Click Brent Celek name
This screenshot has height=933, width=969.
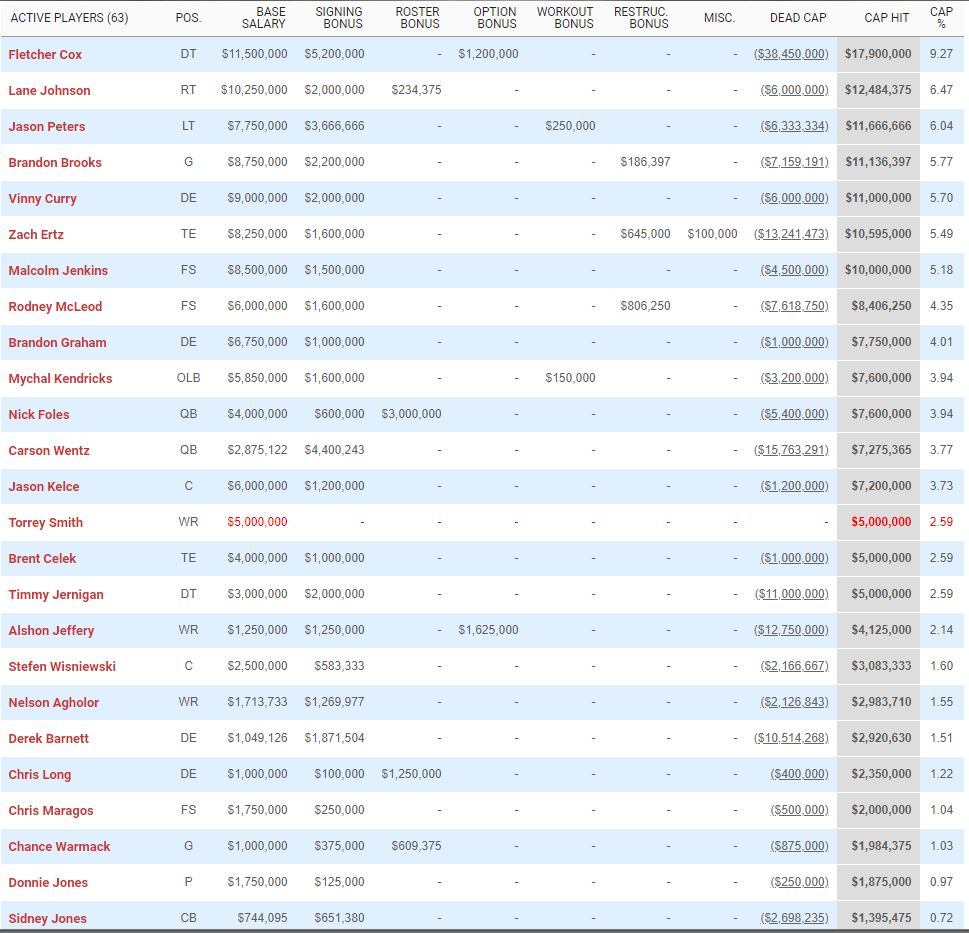tap(42, 559)
